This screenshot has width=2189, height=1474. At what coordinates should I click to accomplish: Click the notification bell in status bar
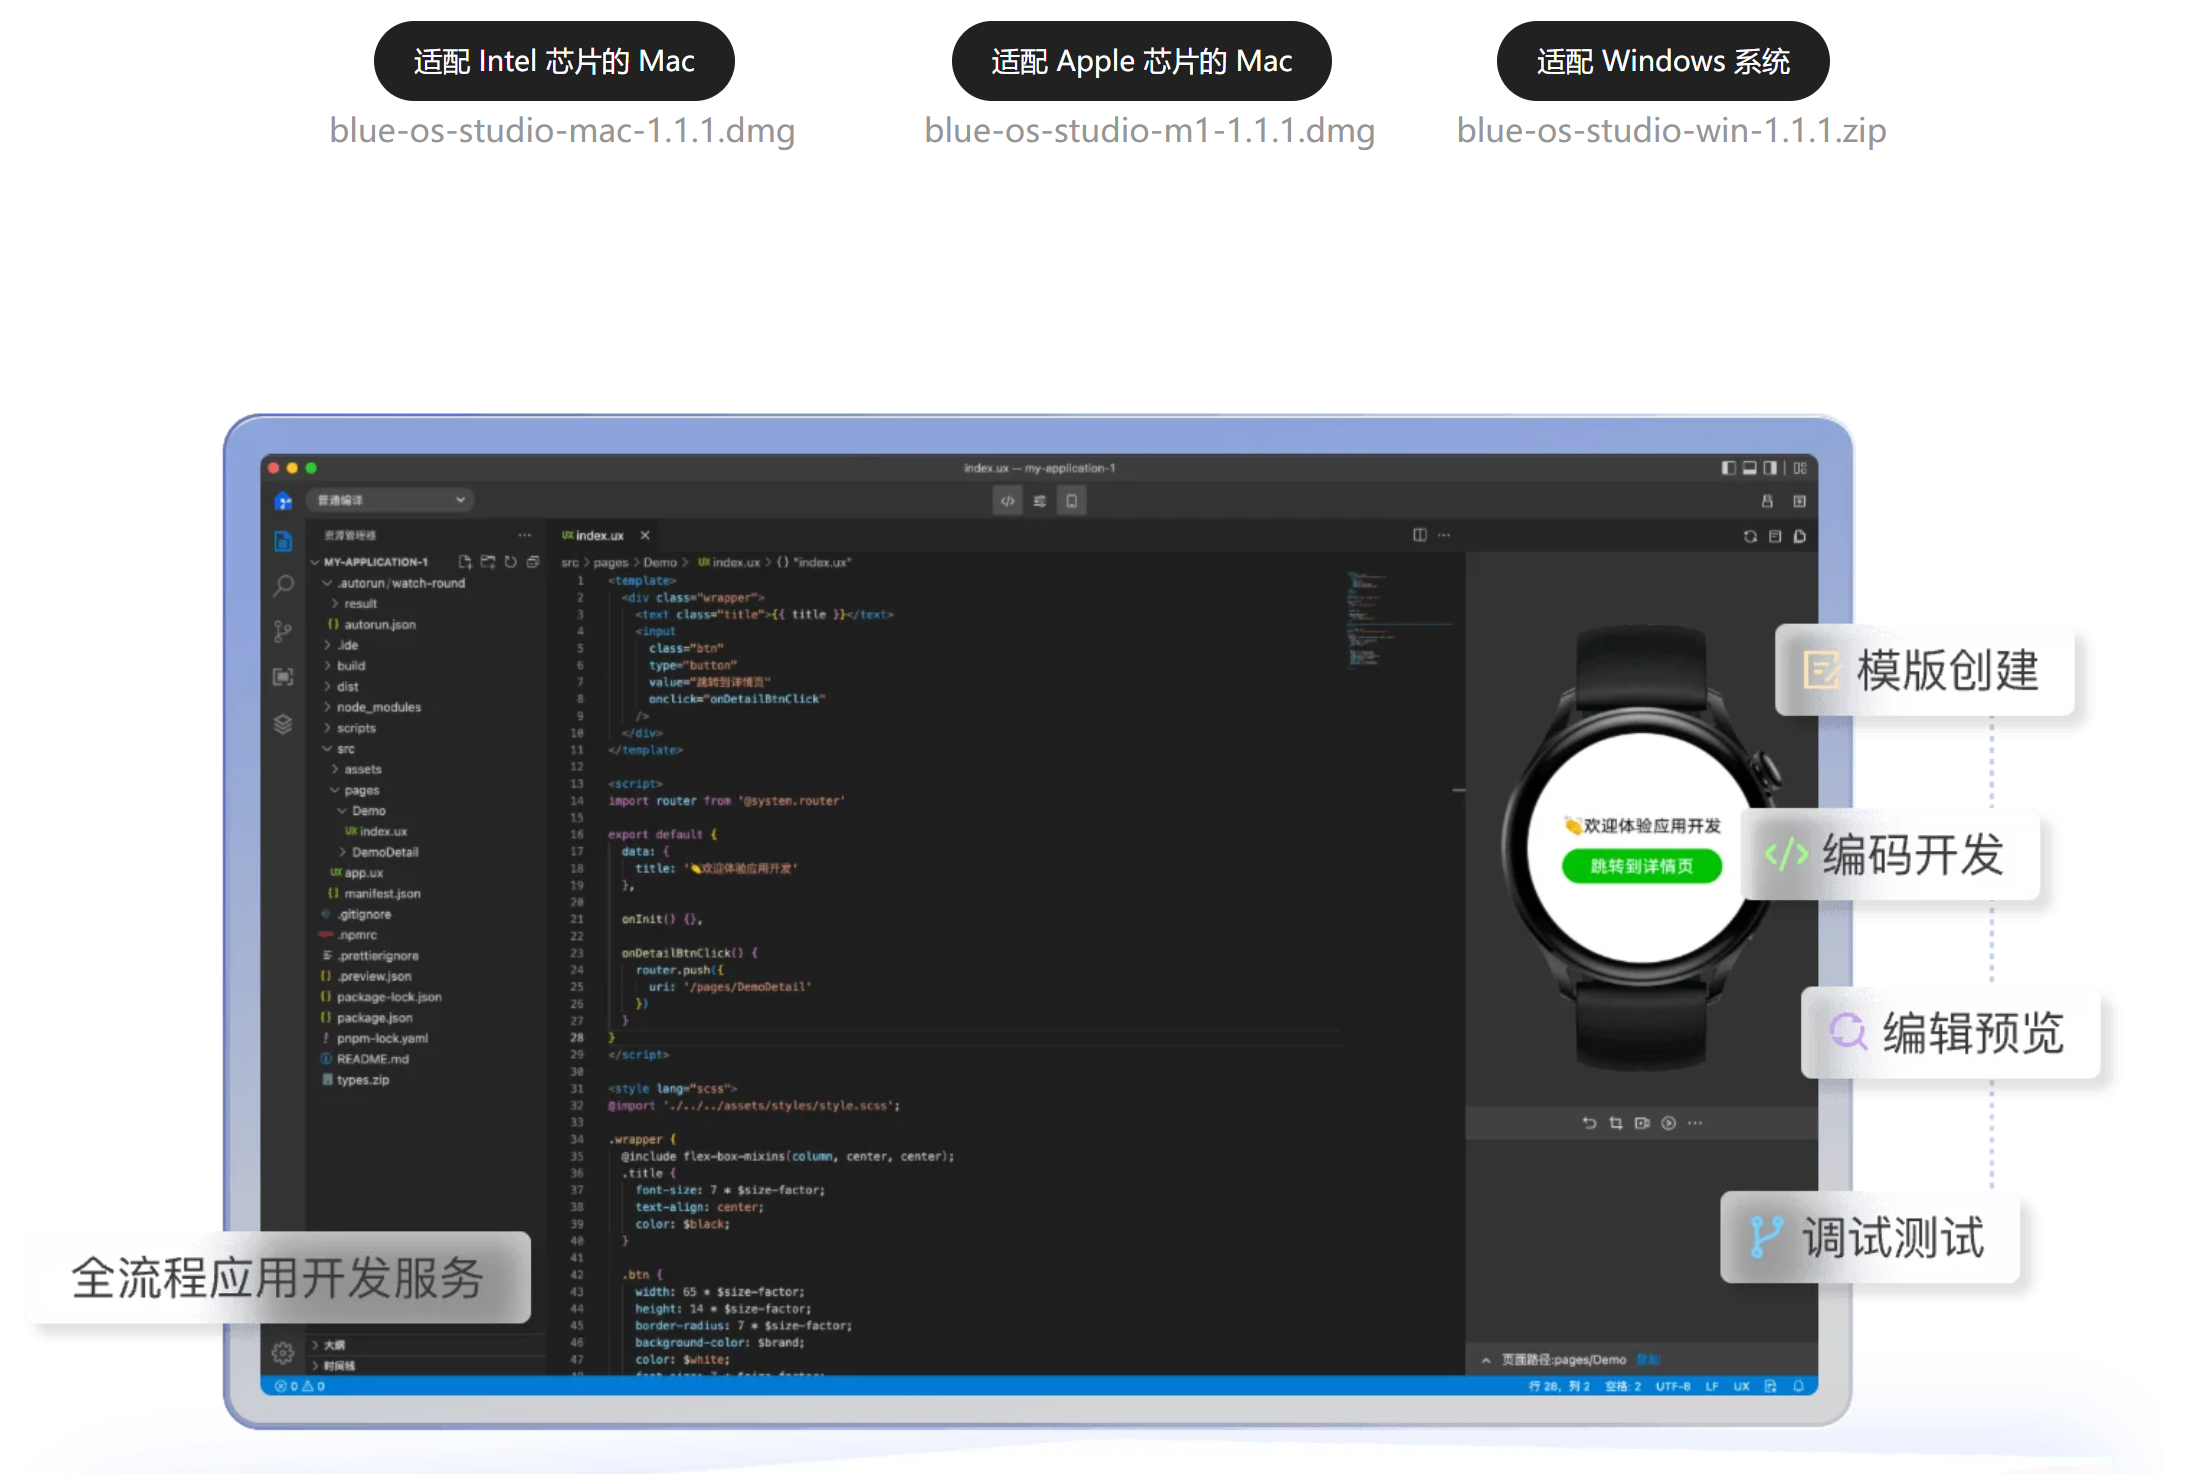(1798, 1386)
